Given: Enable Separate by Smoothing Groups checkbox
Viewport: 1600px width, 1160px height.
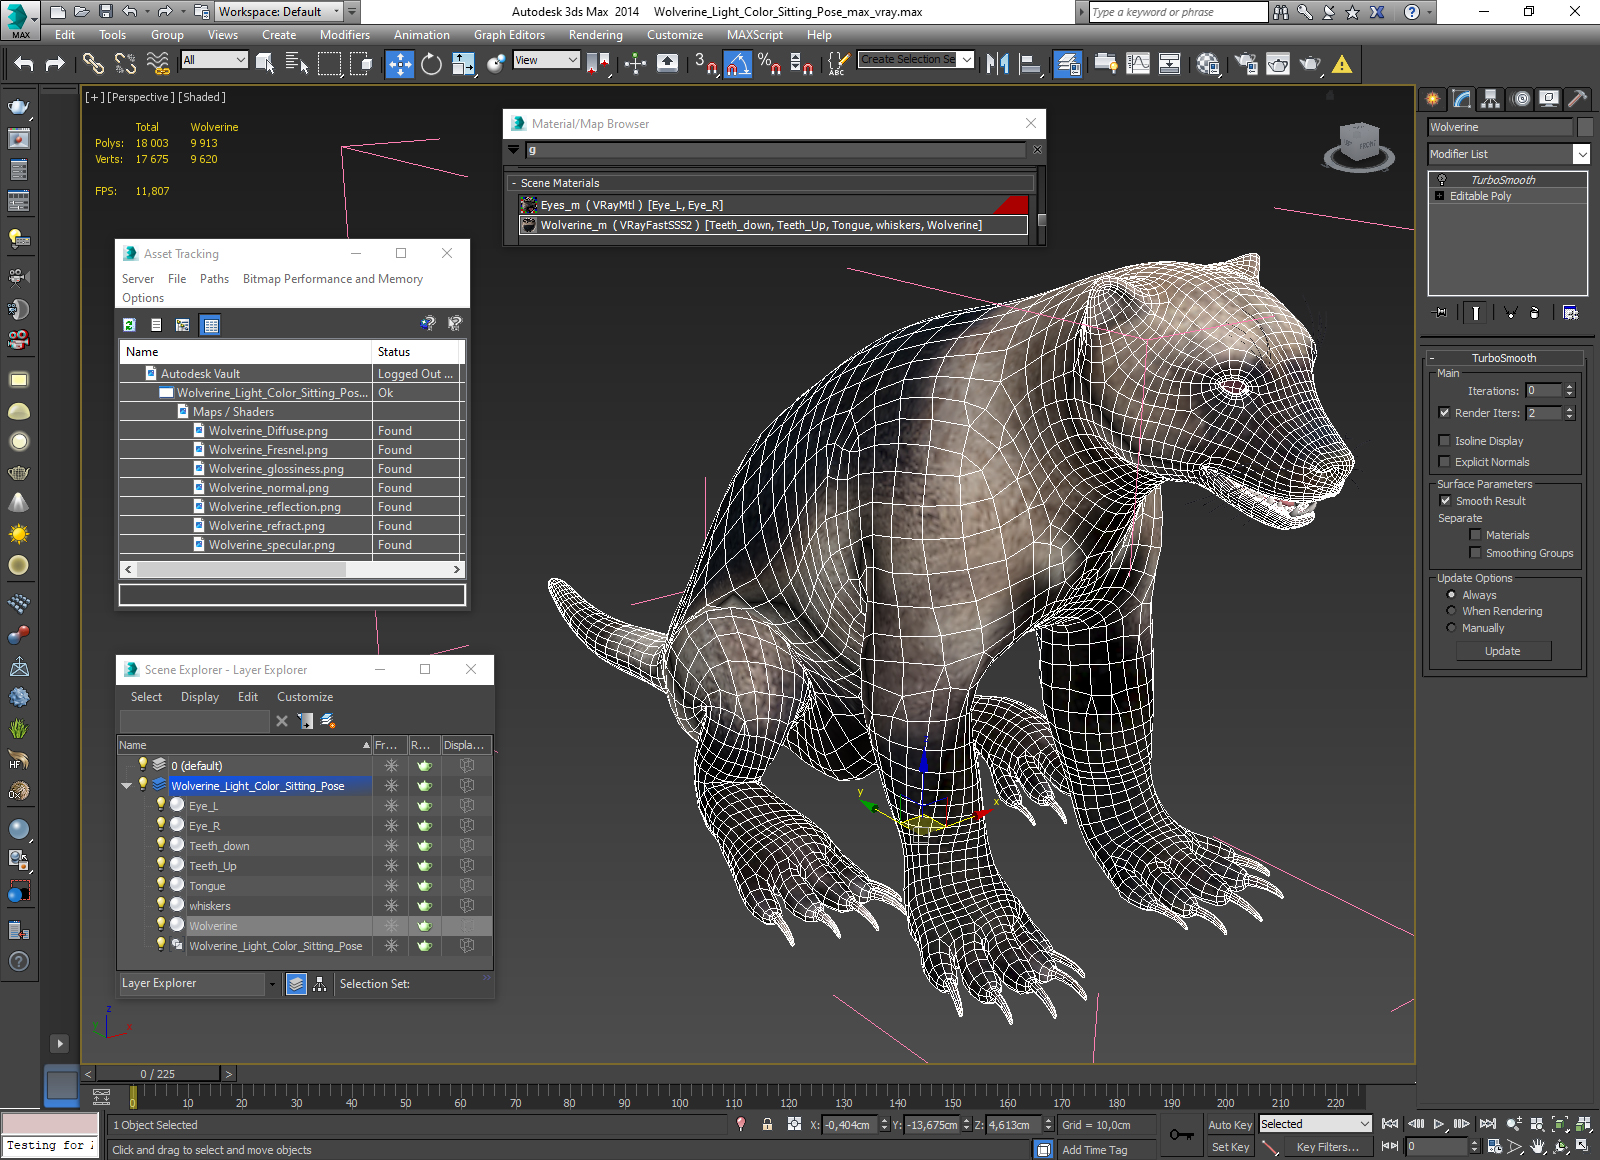Looking at the screenshot, I should click(1475, 552).
